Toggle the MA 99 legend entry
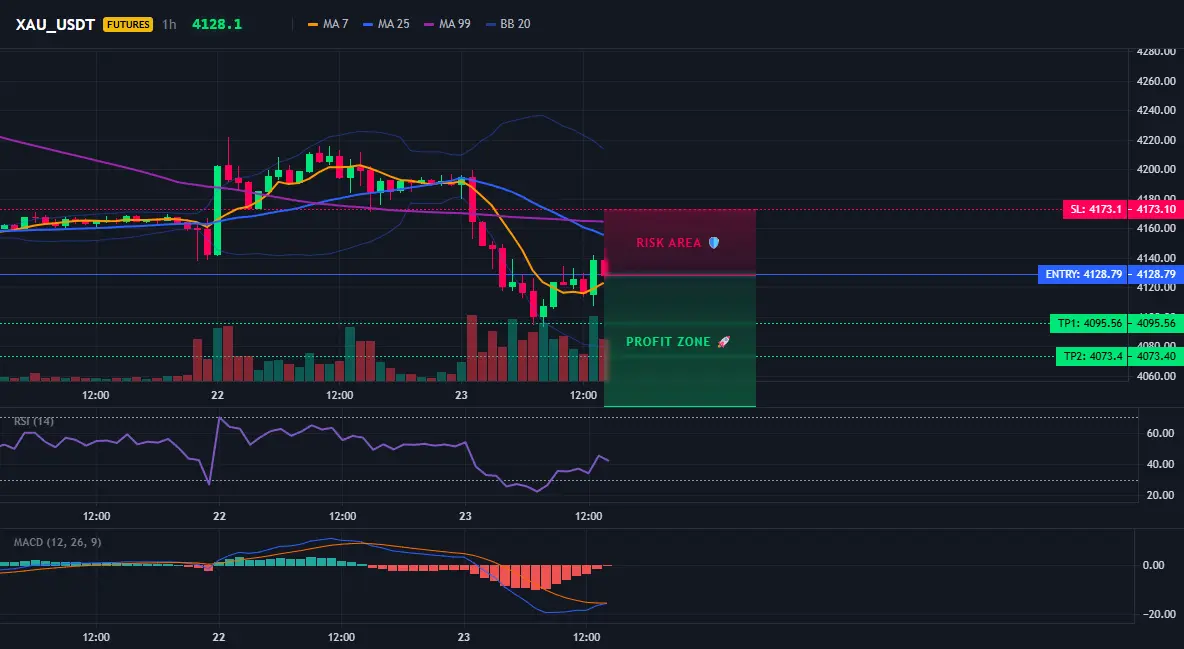 pos(448,24)
